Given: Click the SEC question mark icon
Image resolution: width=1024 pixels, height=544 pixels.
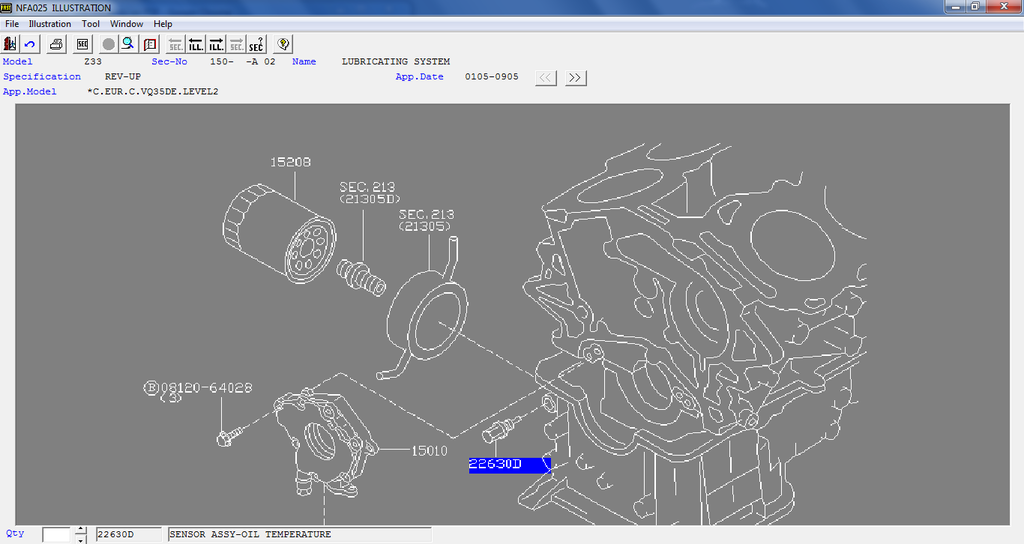Looking at the screenshot, I should click(x=257, y=44).
